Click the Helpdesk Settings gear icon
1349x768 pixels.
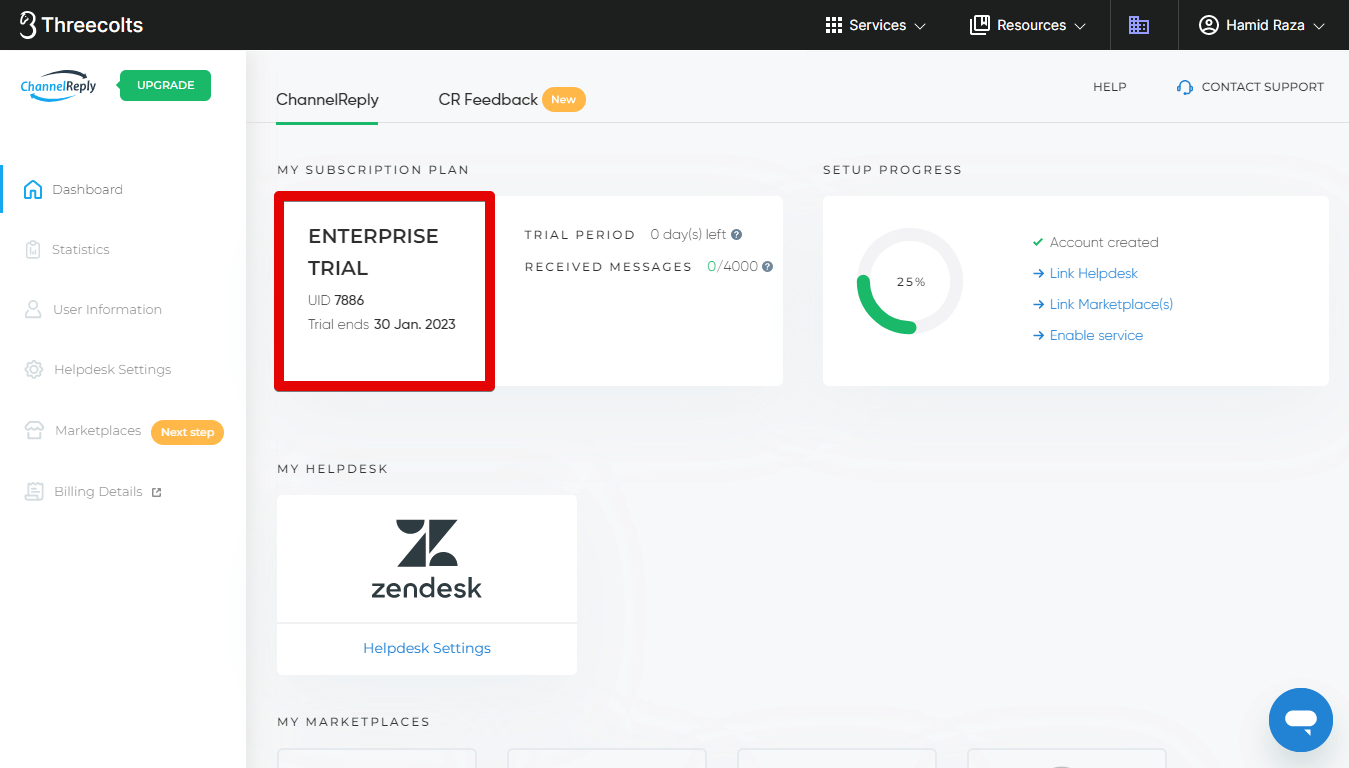[x=34, y=369]
